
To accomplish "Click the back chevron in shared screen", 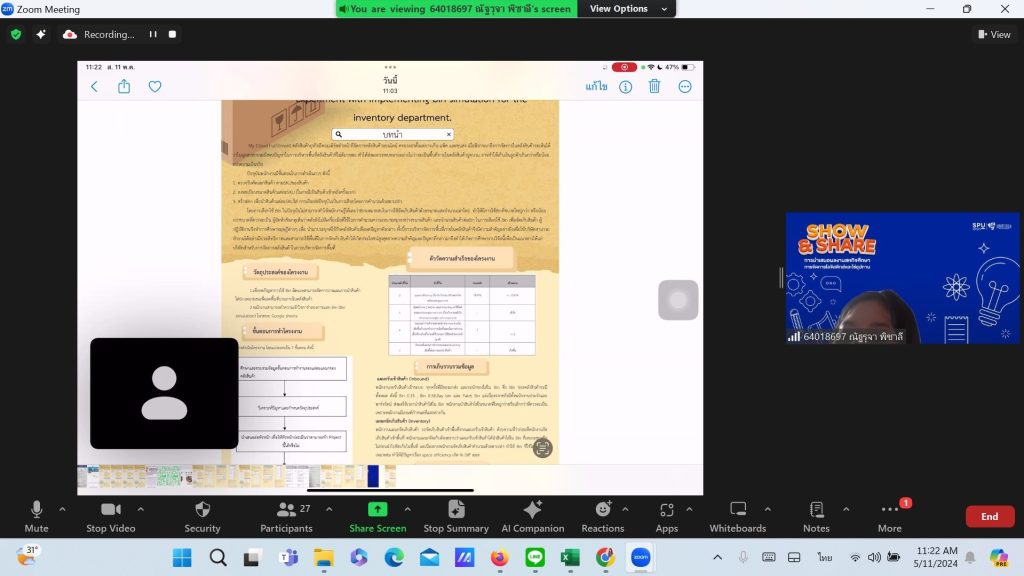I will pos(95,86).
